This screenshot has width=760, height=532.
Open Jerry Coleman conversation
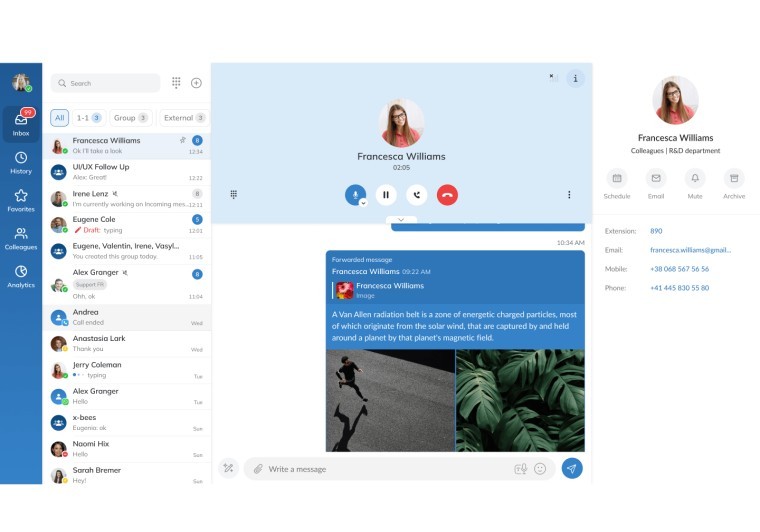coord(127,370)
